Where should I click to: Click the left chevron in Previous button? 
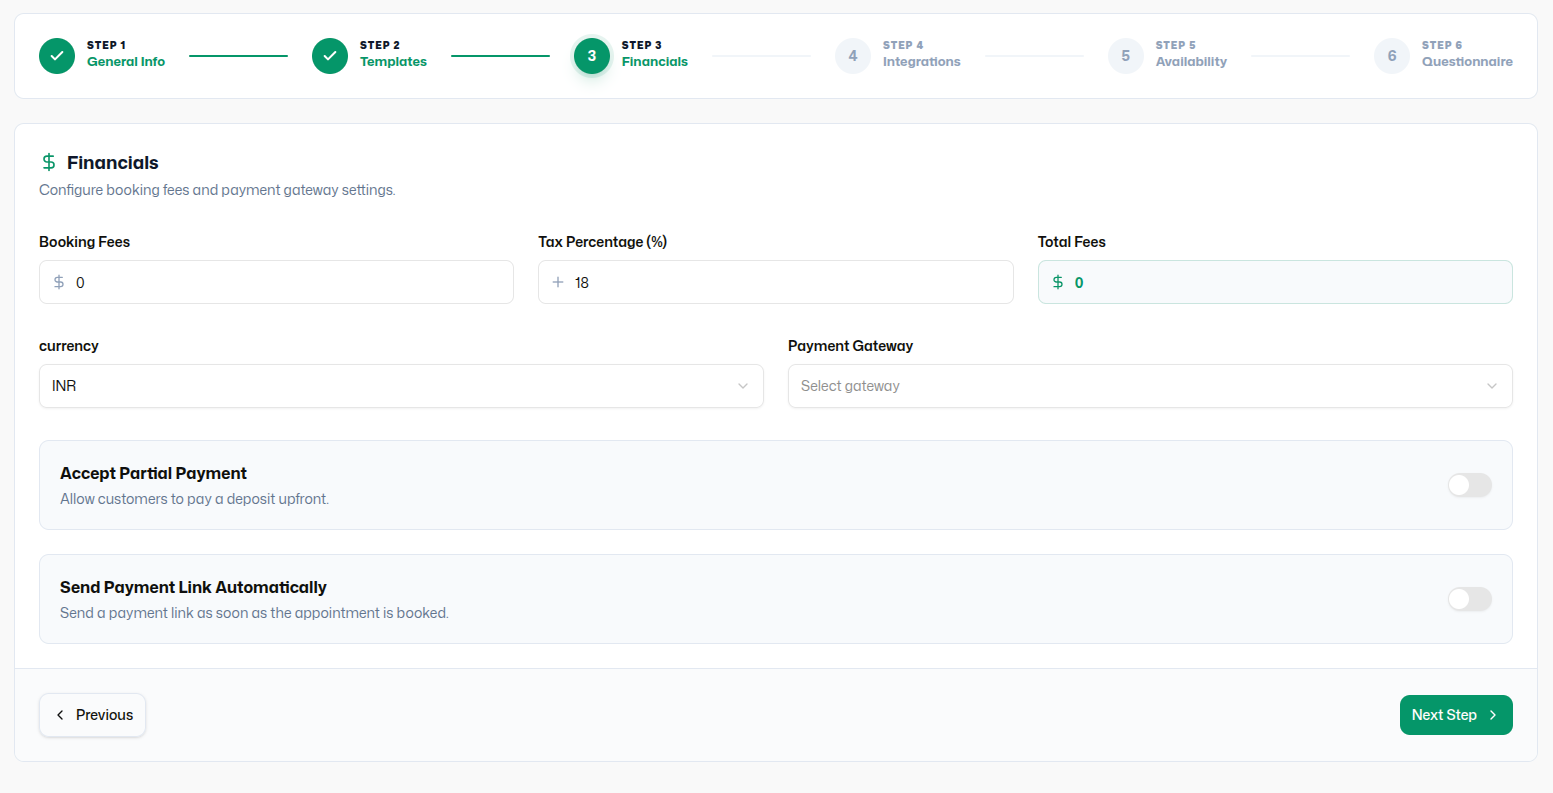(x=60, y=715)
